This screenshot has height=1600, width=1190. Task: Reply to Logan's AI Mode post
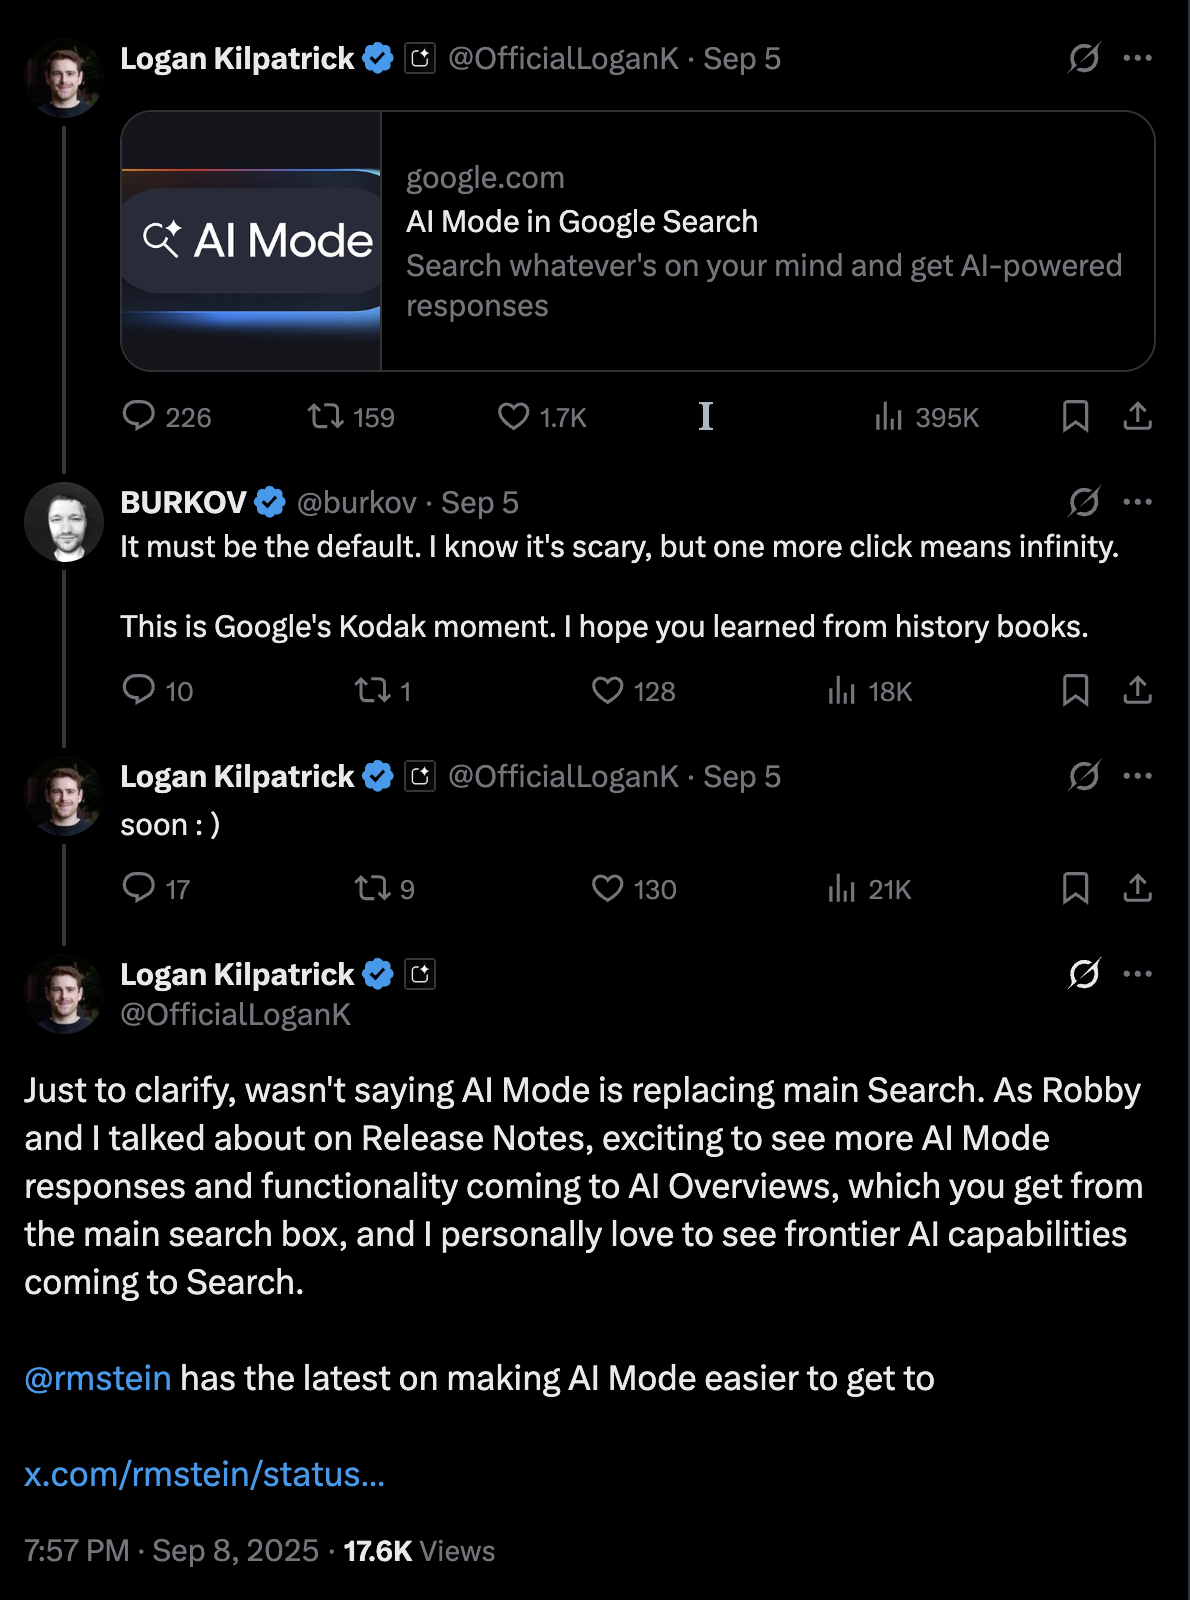click(139, 416)
